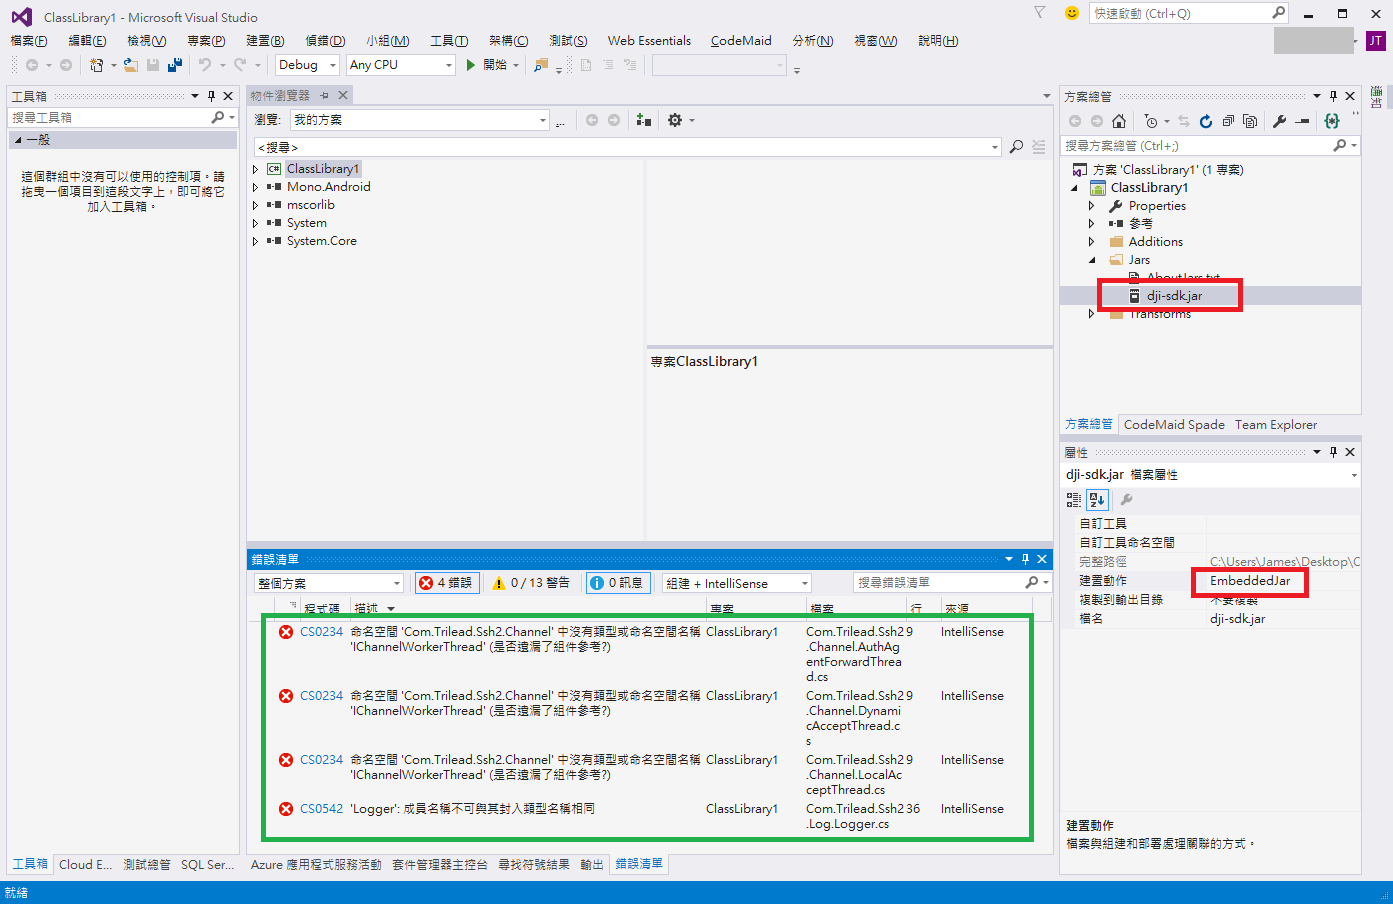This screenshot has height=904, width=1393.
Task: Click the Open File folder icon
Action: (x=131, y=65)
